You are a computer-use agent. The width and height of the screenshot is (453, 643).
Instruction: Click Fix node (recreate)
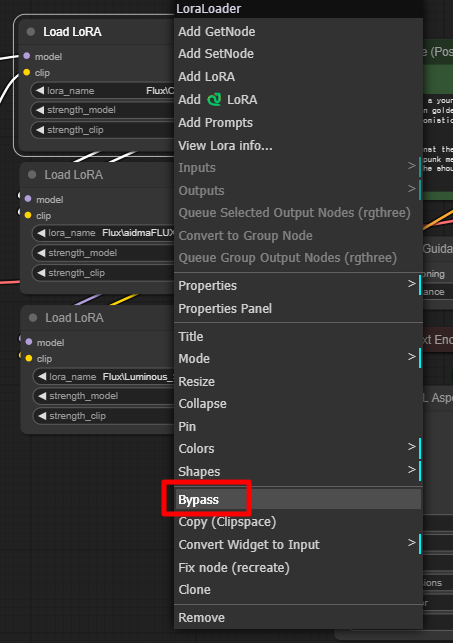coord(298,568)
